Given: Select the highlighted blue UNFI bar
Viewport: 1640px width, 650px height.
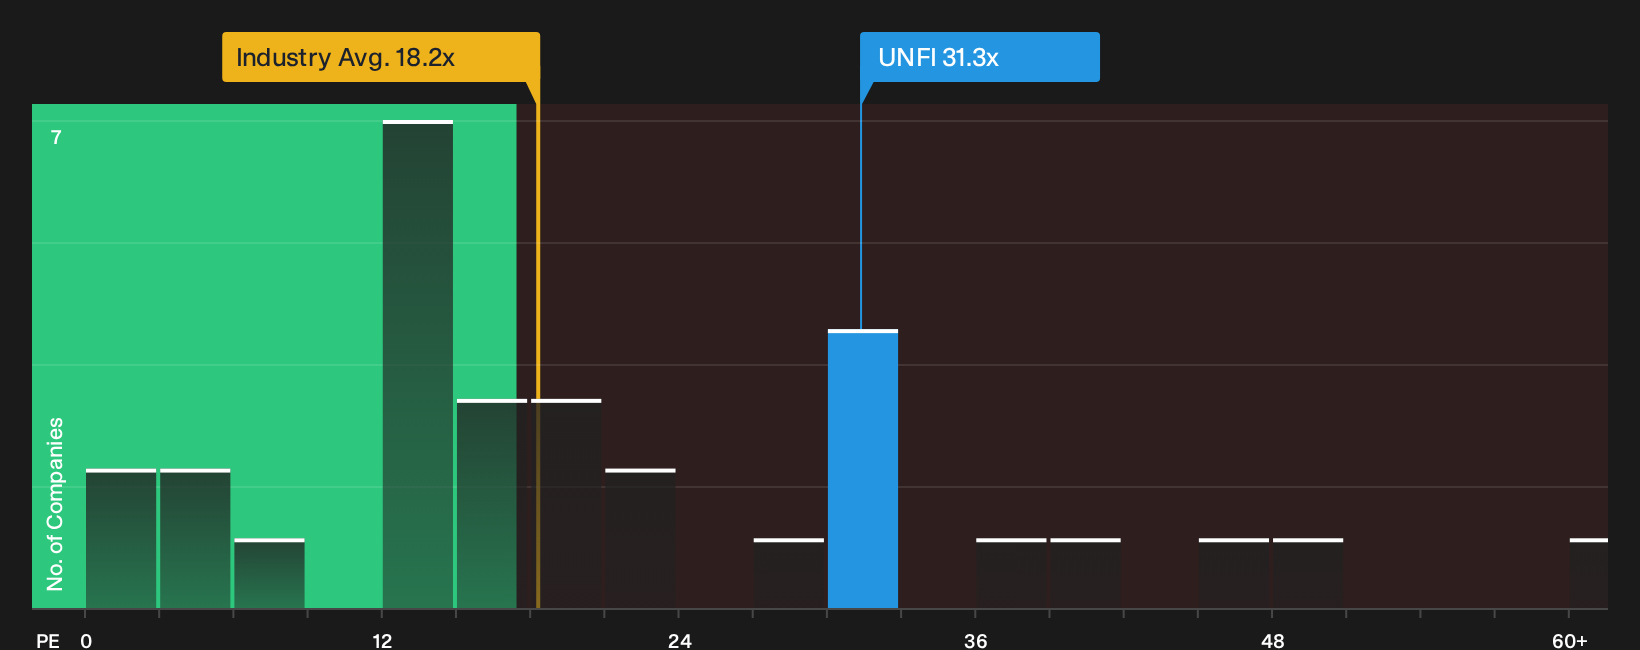Looking at the screenshot, I should pos(863,469).
